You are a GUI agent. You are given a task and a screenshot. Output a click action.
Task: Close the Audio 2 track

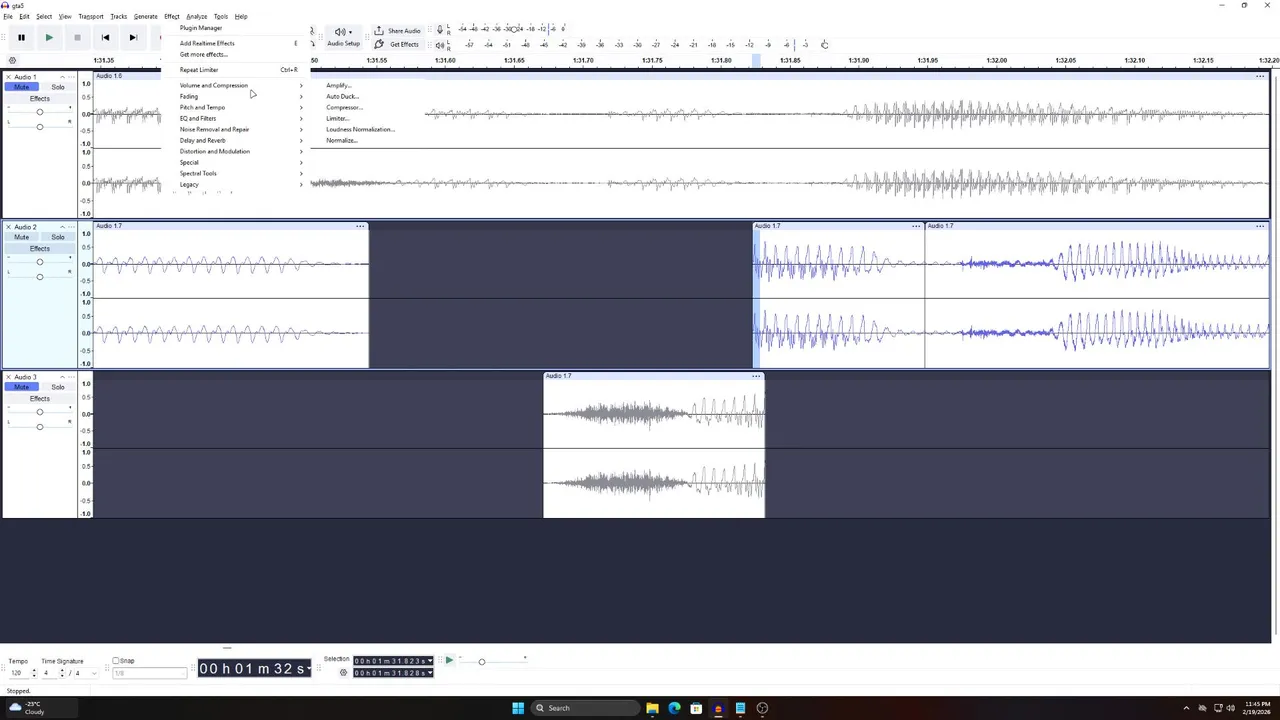(x=8, y=227)
